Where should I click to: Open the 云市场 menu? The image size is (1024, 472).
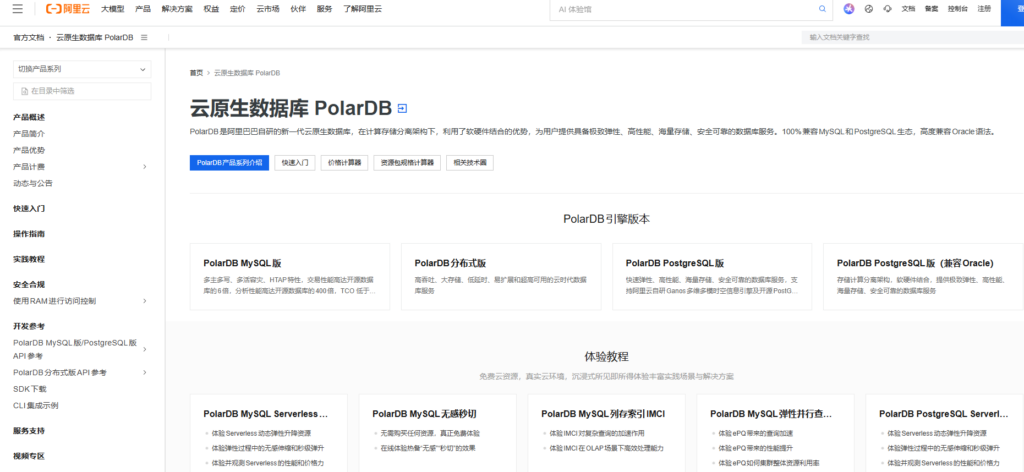tap(268, 9)
